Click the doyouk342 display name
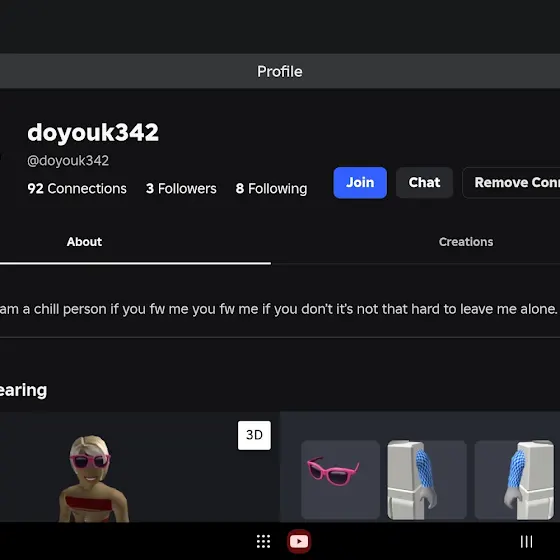Screen dimensions: 560x560 pos(93,132)
